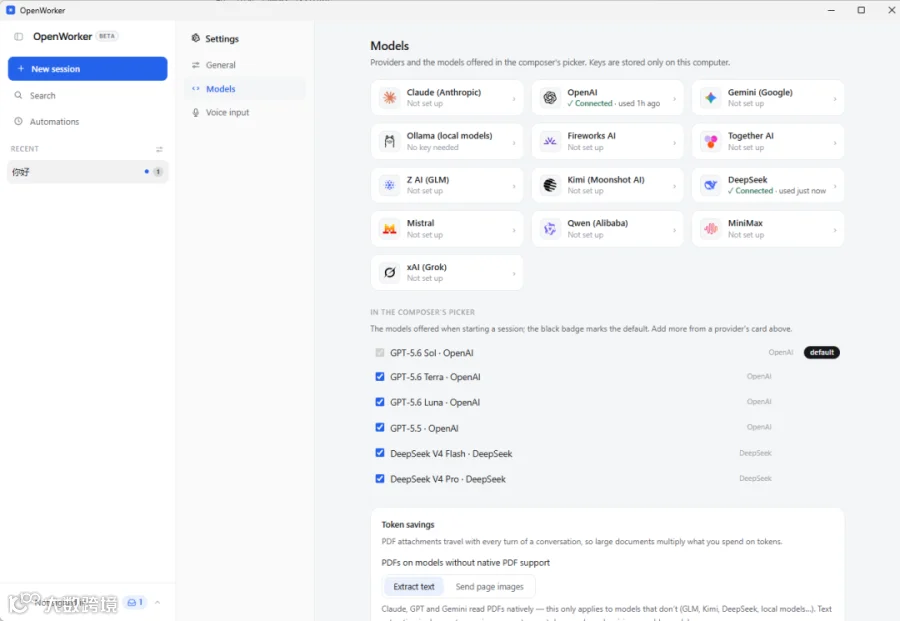Screen dimensions: 900x621
Task: Click the Token savings heading
Action: pos(408,525)
